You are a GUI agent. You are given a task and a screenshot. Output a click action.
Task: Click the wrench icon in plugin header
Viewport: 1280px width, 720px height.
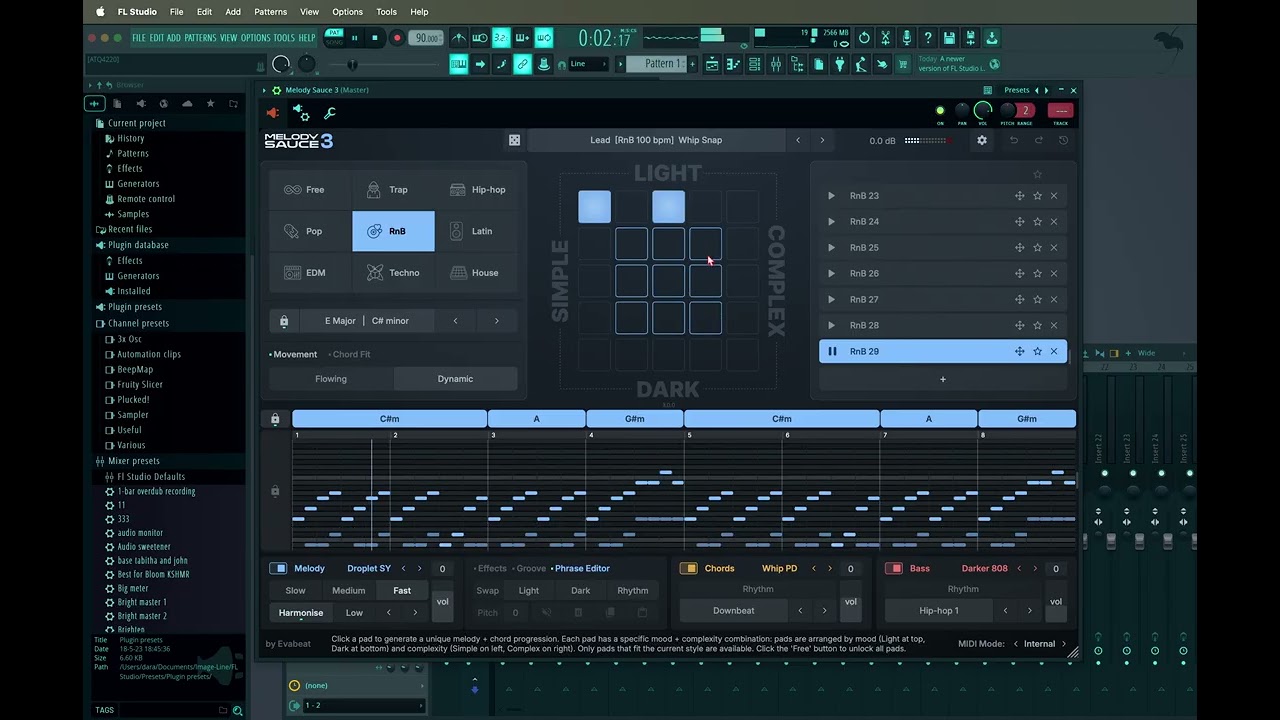(330, 113)
